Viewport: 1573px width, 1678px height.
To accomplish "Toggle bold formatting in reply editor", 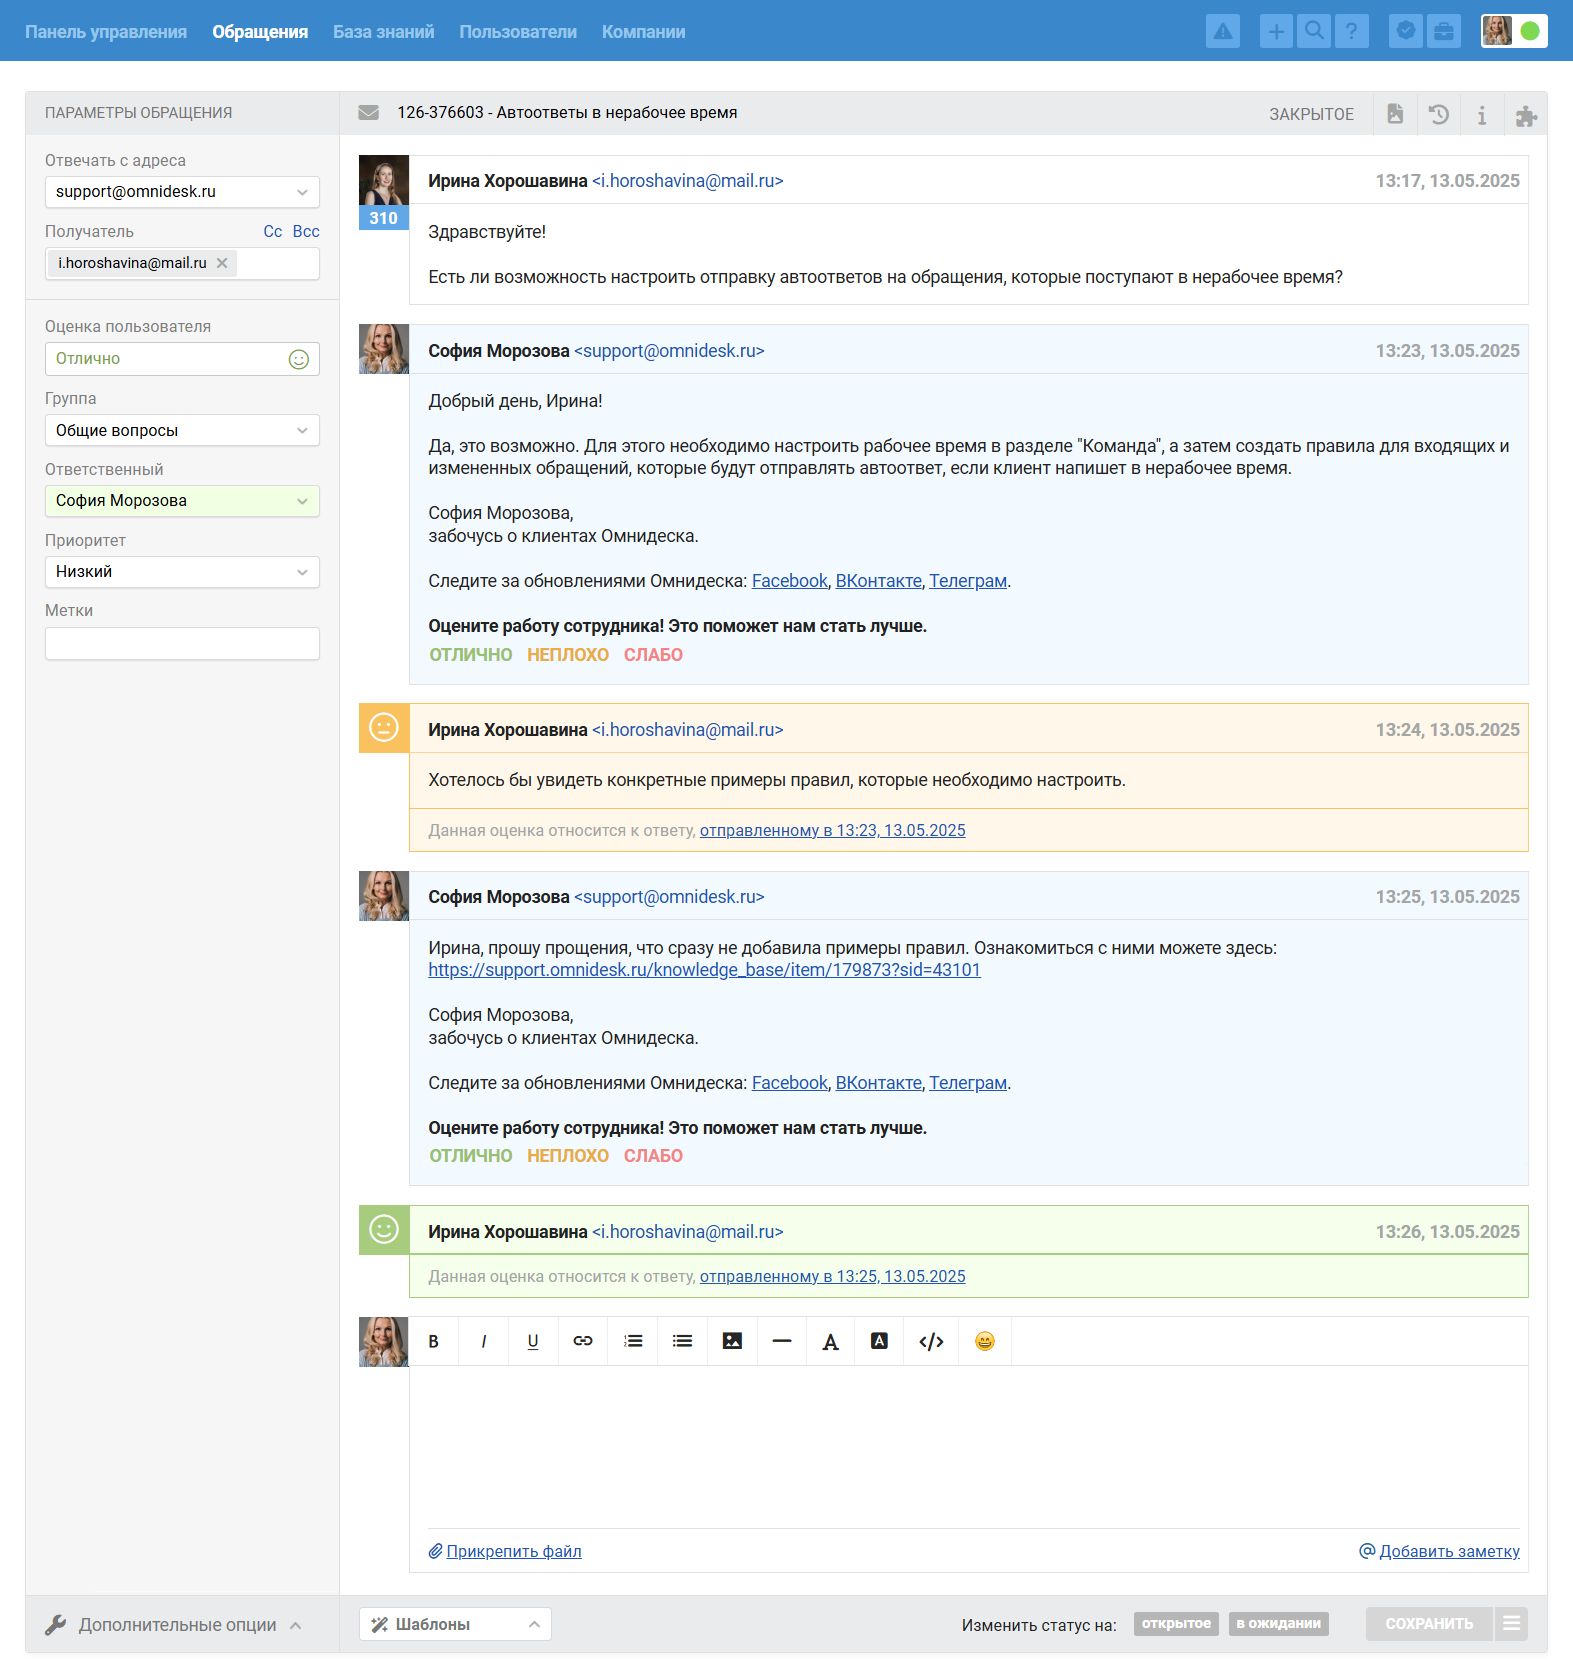I will tap(434, 1341).
